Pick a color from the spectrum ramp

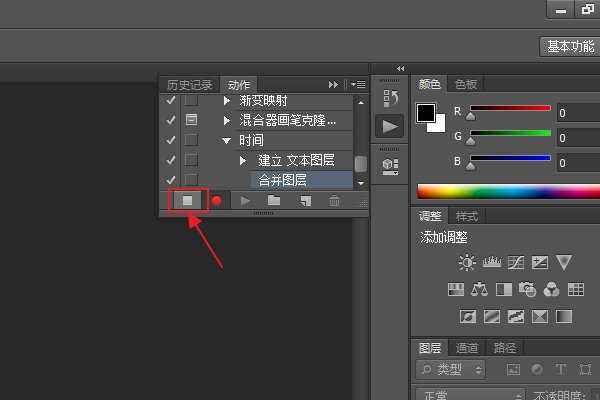[509, 191]
